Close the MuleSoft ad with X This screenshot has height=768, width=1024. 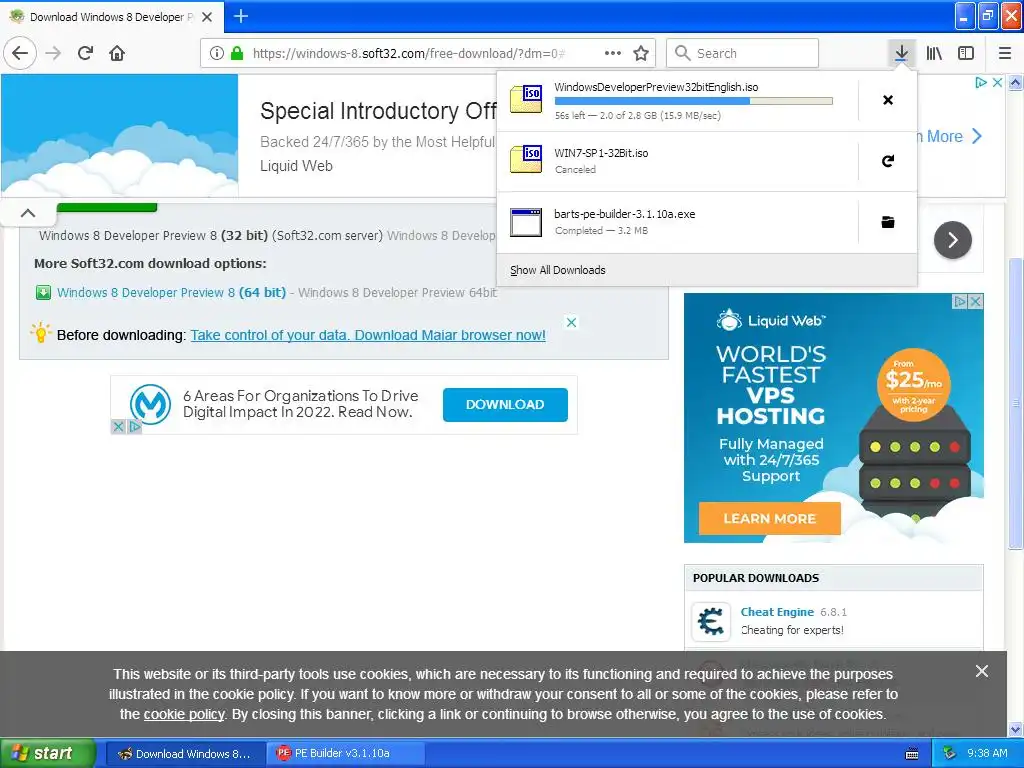[x=118, y=426]
